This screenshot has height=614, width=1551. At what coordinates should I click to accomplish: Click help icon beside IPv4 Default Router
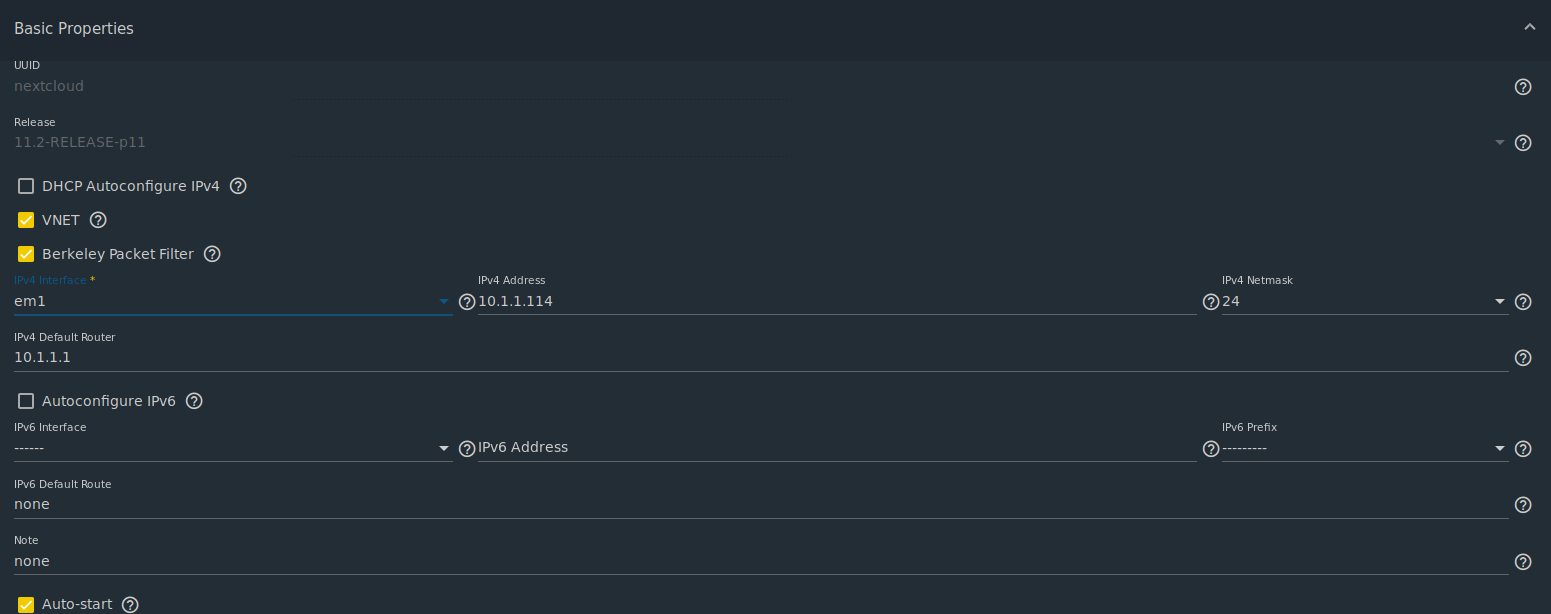(x=1523, y=358)
